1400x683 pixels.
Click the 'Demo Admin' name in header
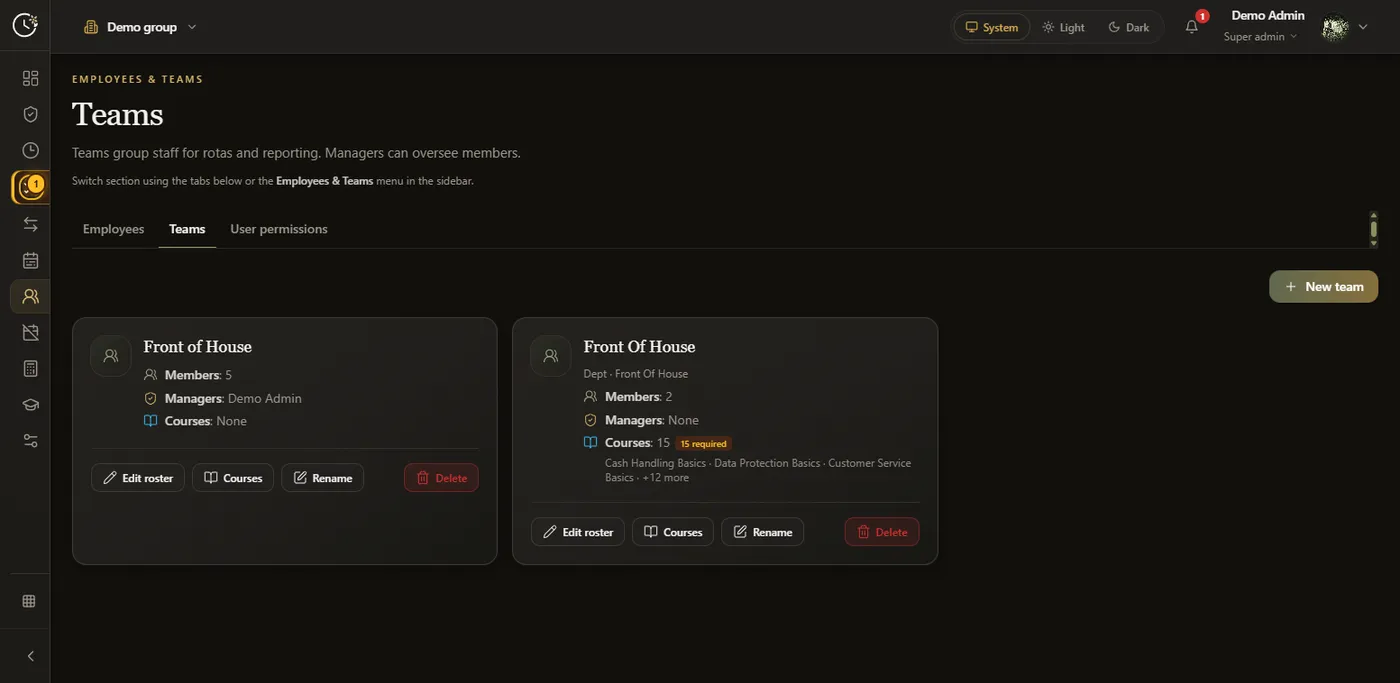point(1268,16)
